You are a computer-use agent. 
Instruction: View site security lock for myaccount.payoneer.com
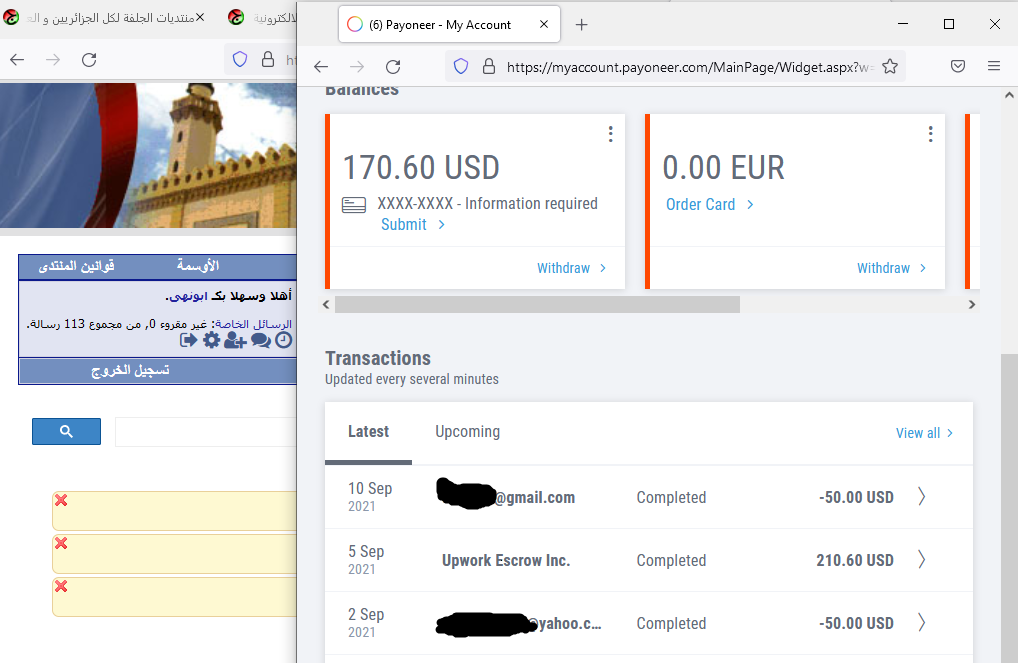pos(489,66)
